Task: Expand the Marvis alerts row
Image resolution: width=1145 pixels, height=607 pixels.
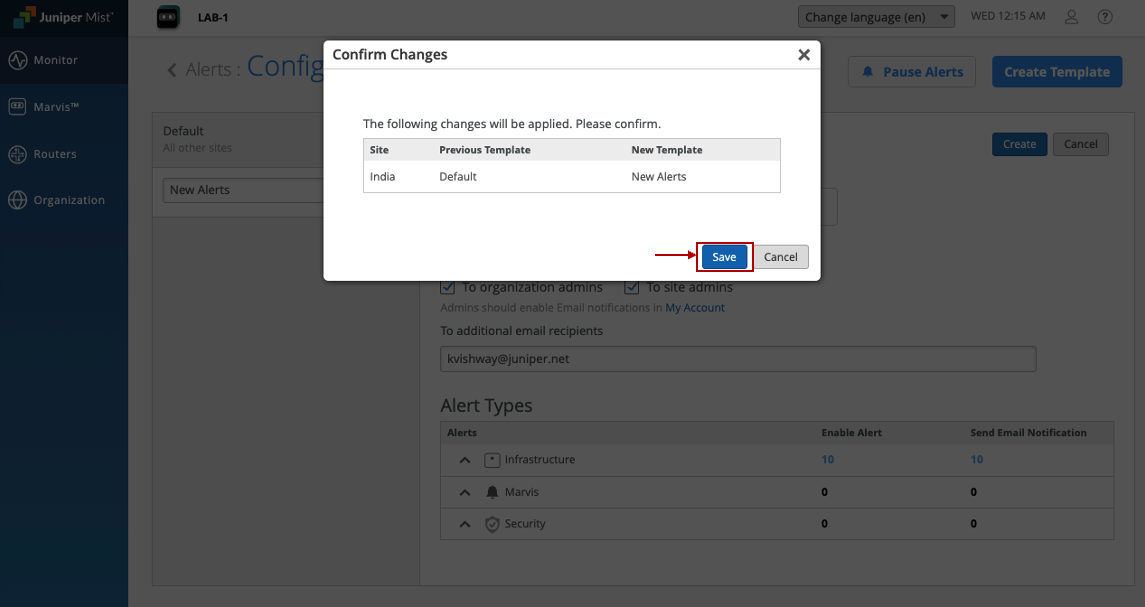Action: 465,493
